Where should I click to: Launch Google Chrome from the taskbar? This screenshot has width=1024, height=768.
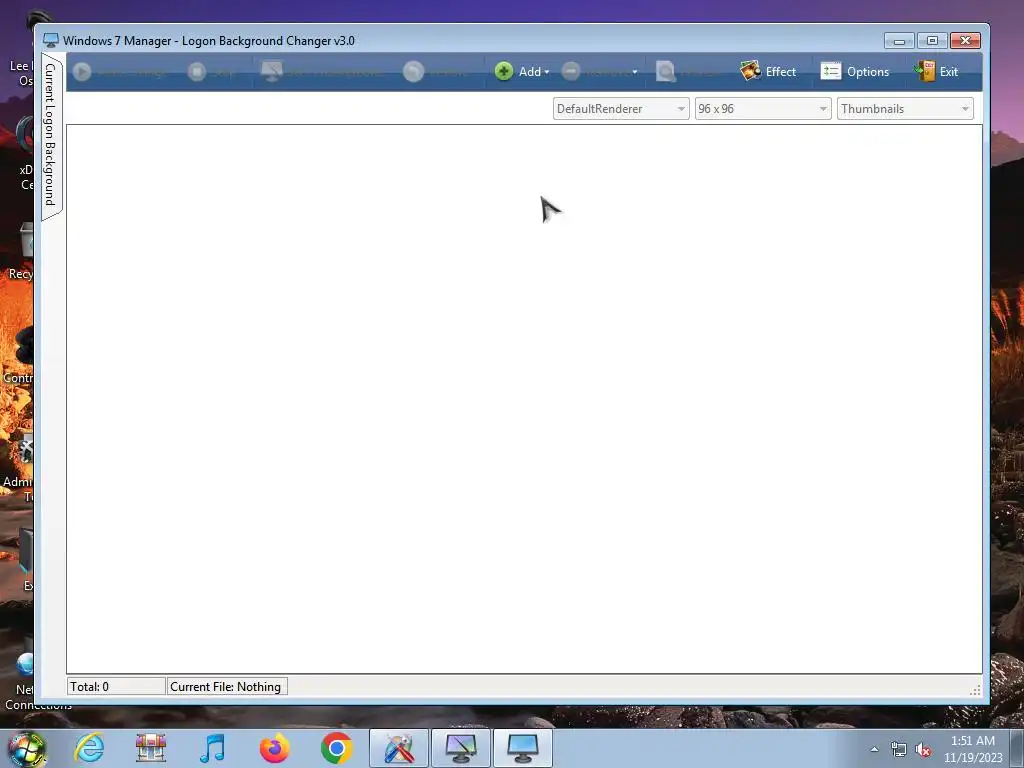point(336,748)
